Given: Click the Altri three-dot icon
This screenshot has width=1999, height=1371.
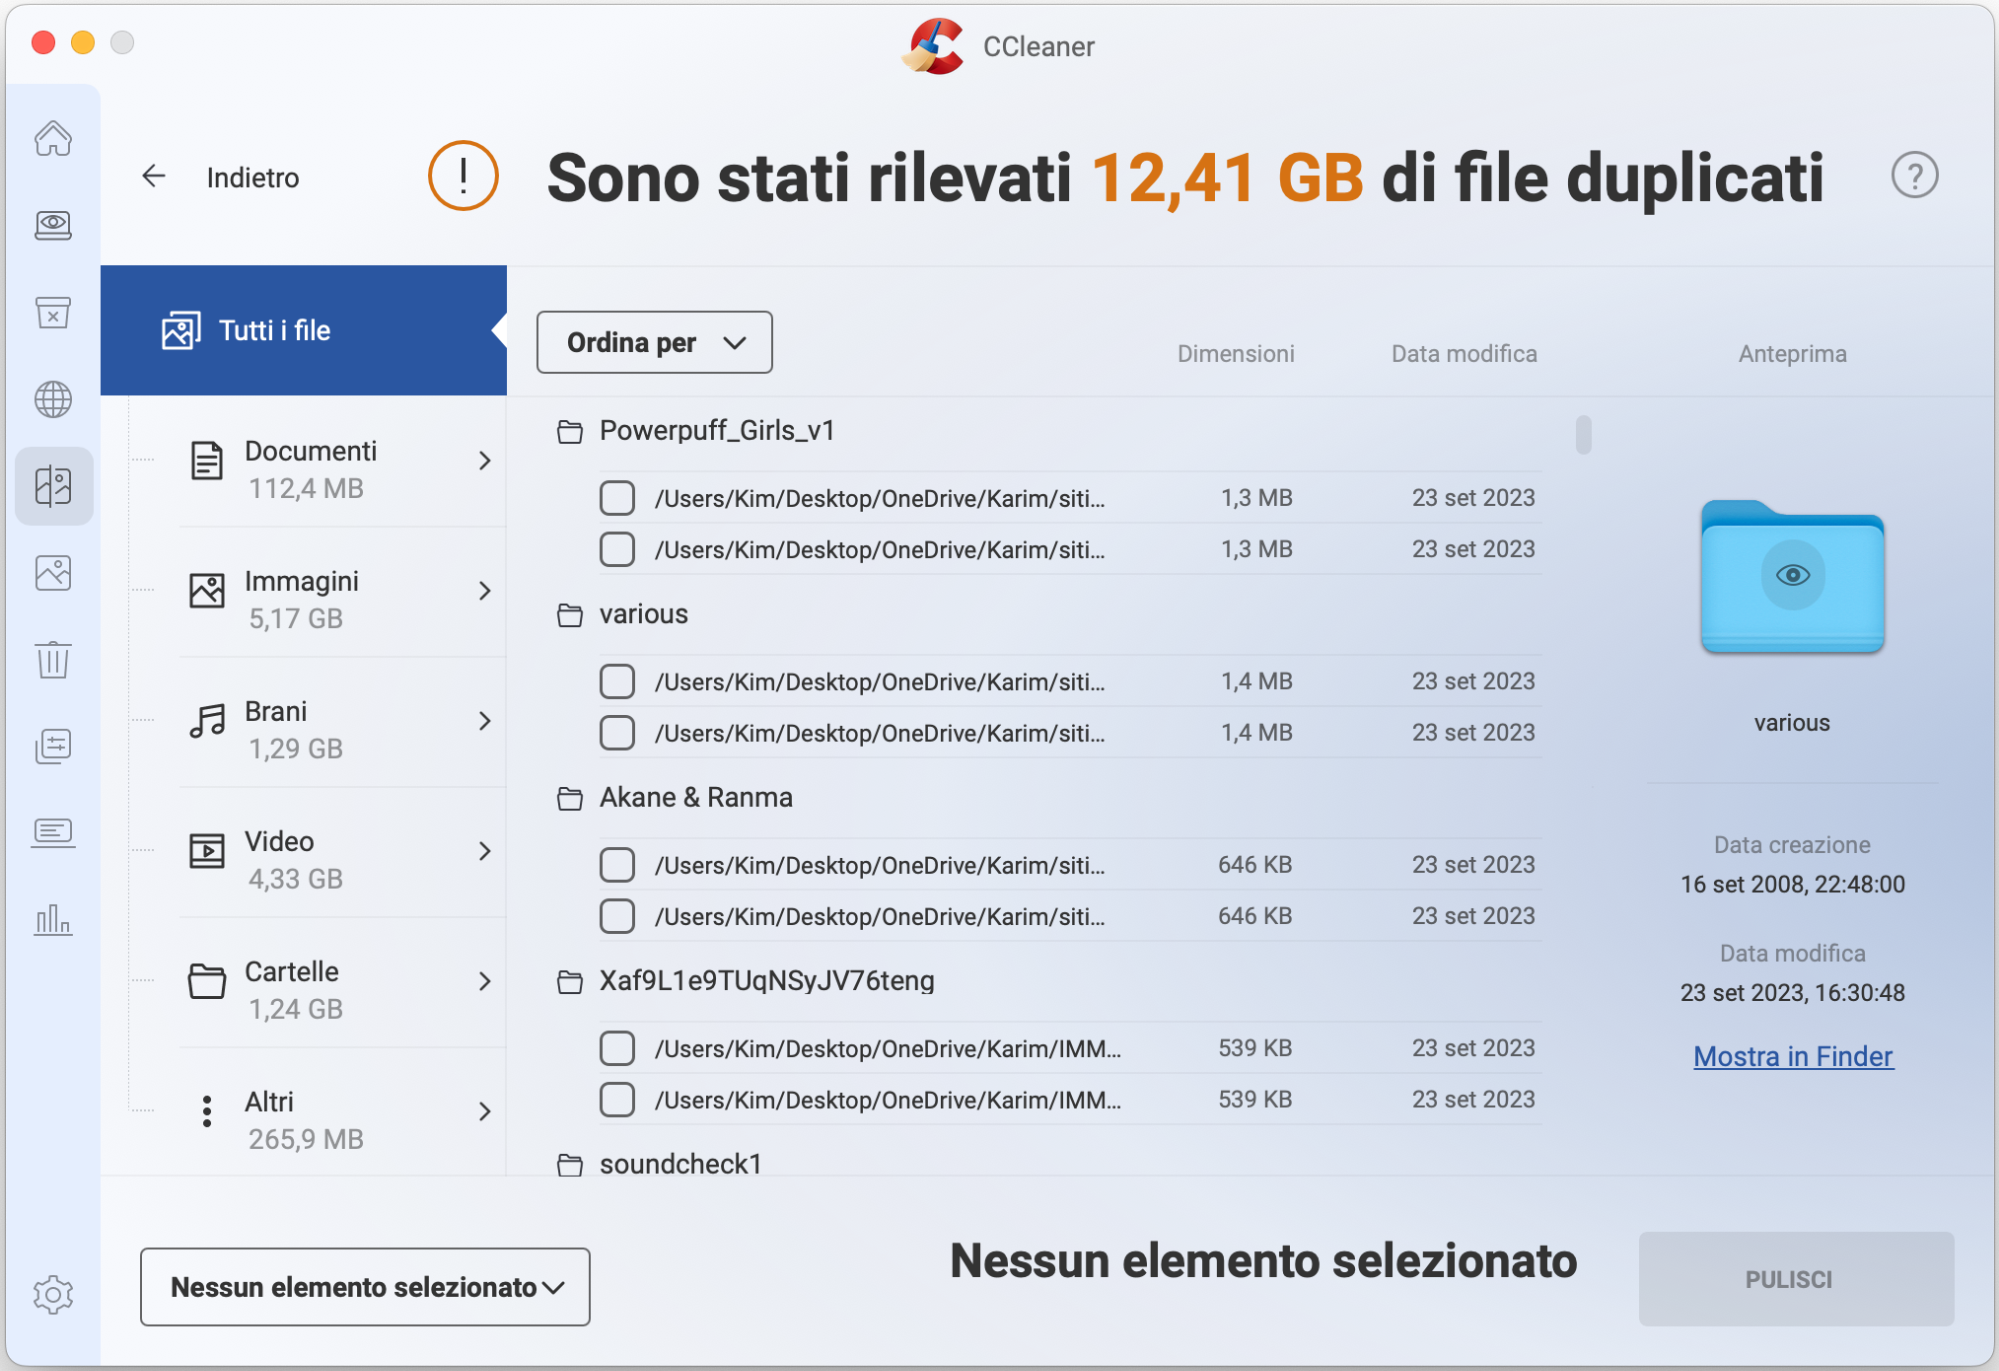Looking at the screenshot, I should click(x=207, y=1111).
